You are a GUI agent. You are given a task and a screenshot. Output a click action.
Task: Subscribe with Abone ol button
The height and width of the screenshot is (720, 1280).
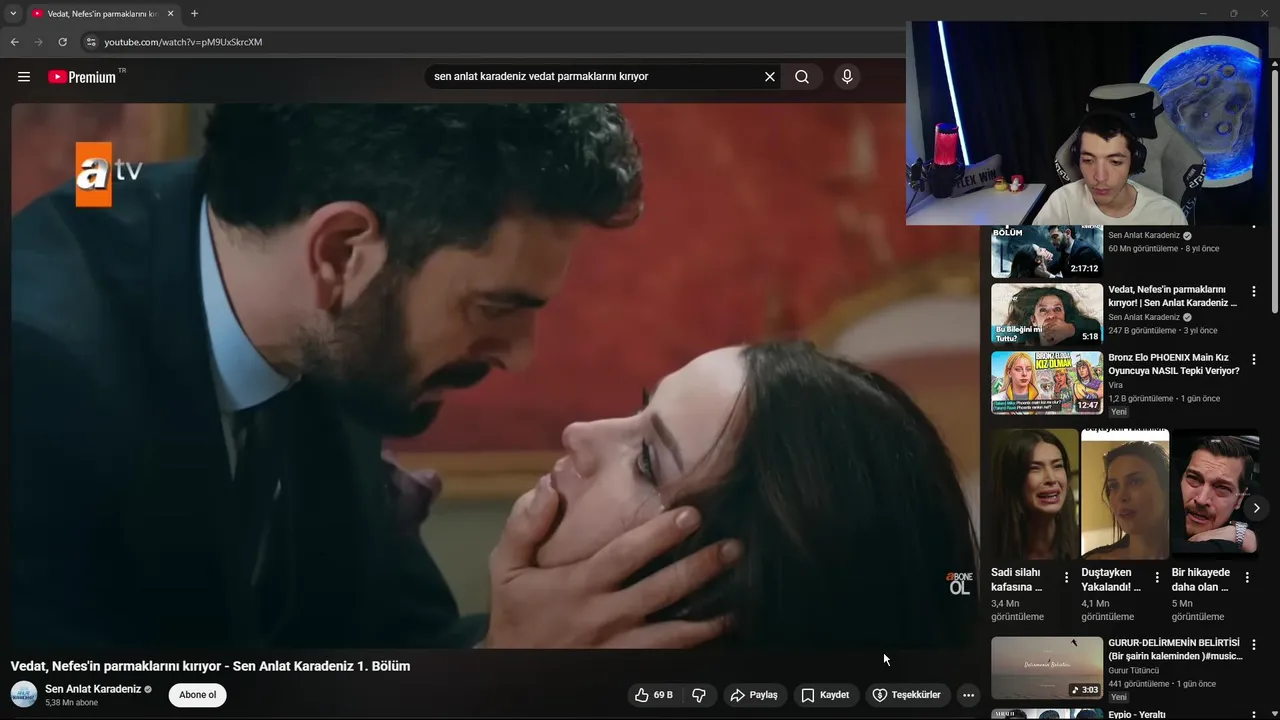coord(197,695)
